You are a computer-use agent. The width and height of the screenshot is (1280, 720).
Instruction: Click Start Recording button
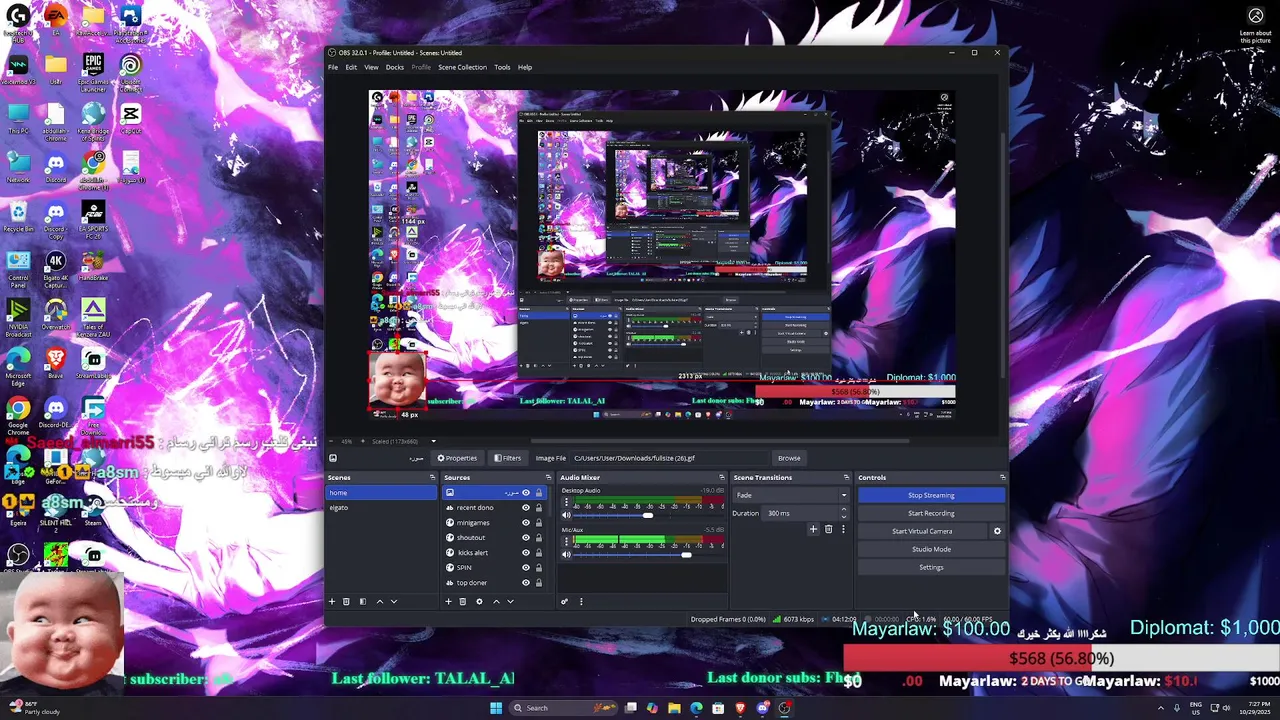(x=931, y=513)
